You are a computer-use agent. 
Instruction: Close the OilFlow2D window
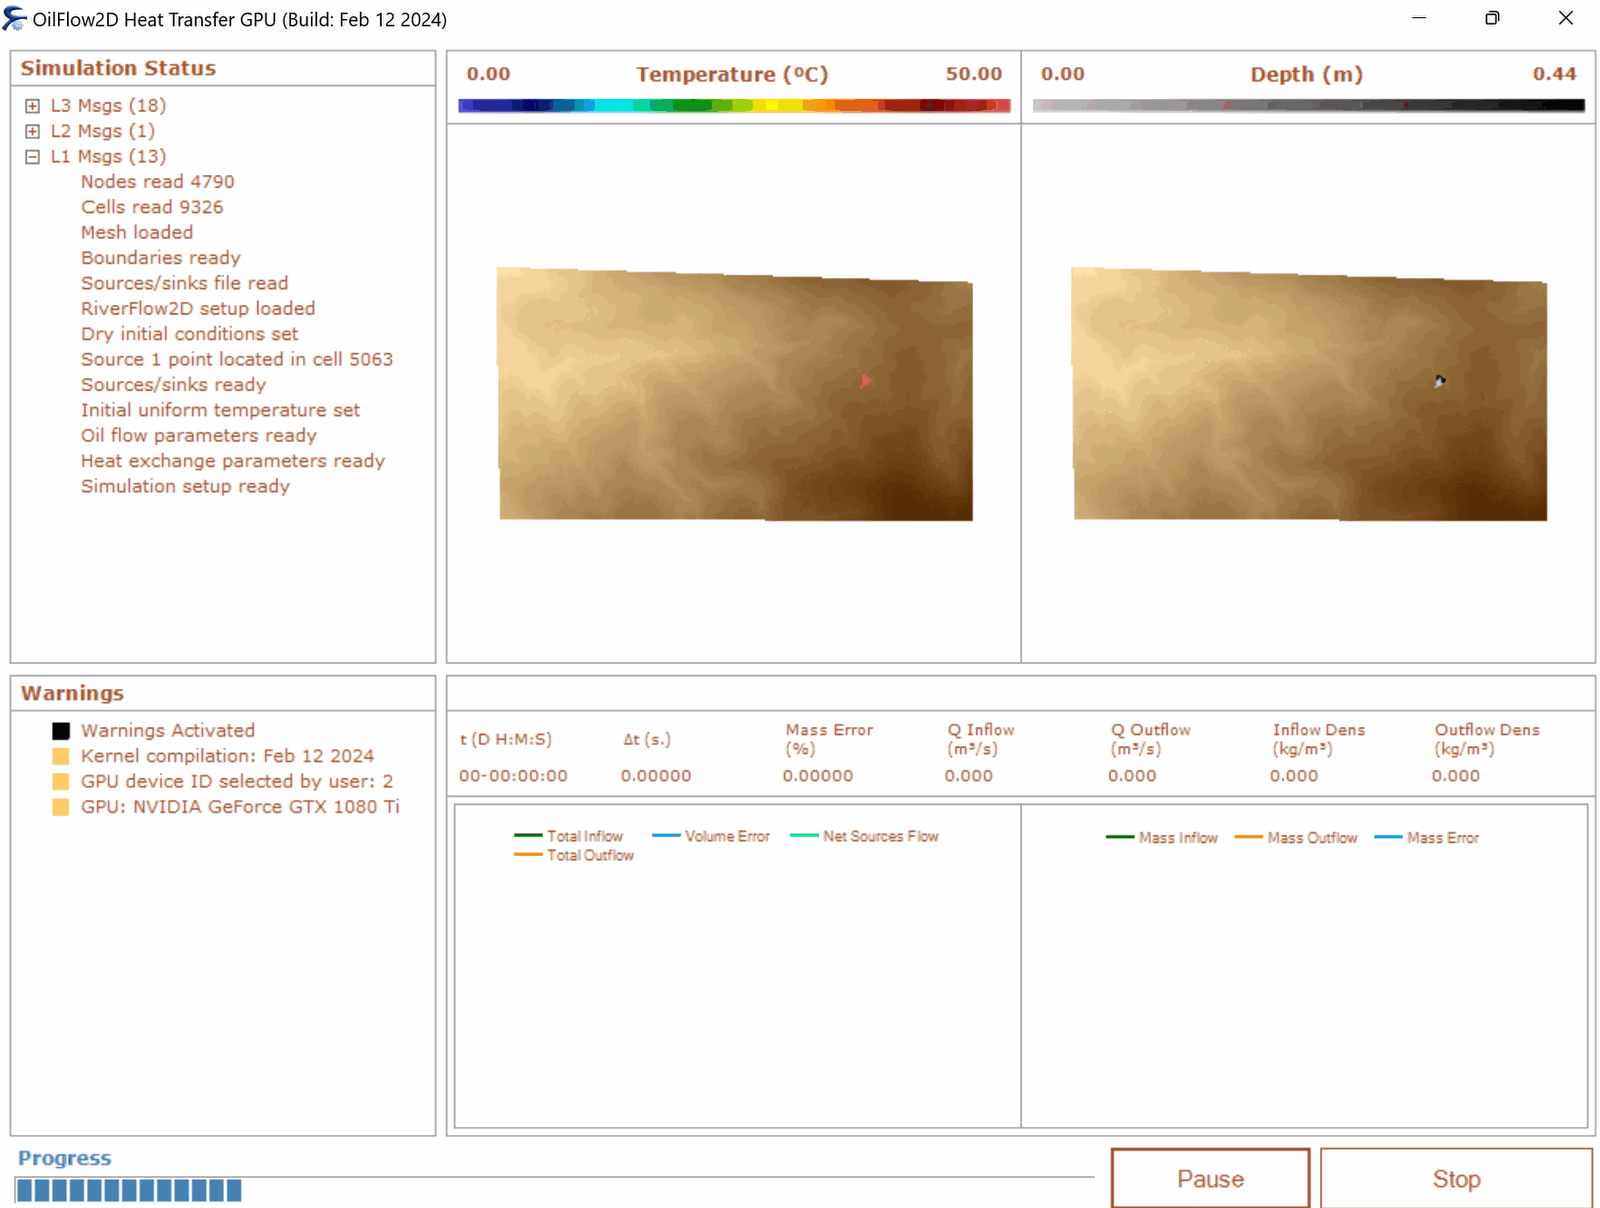pos(1566,18)
